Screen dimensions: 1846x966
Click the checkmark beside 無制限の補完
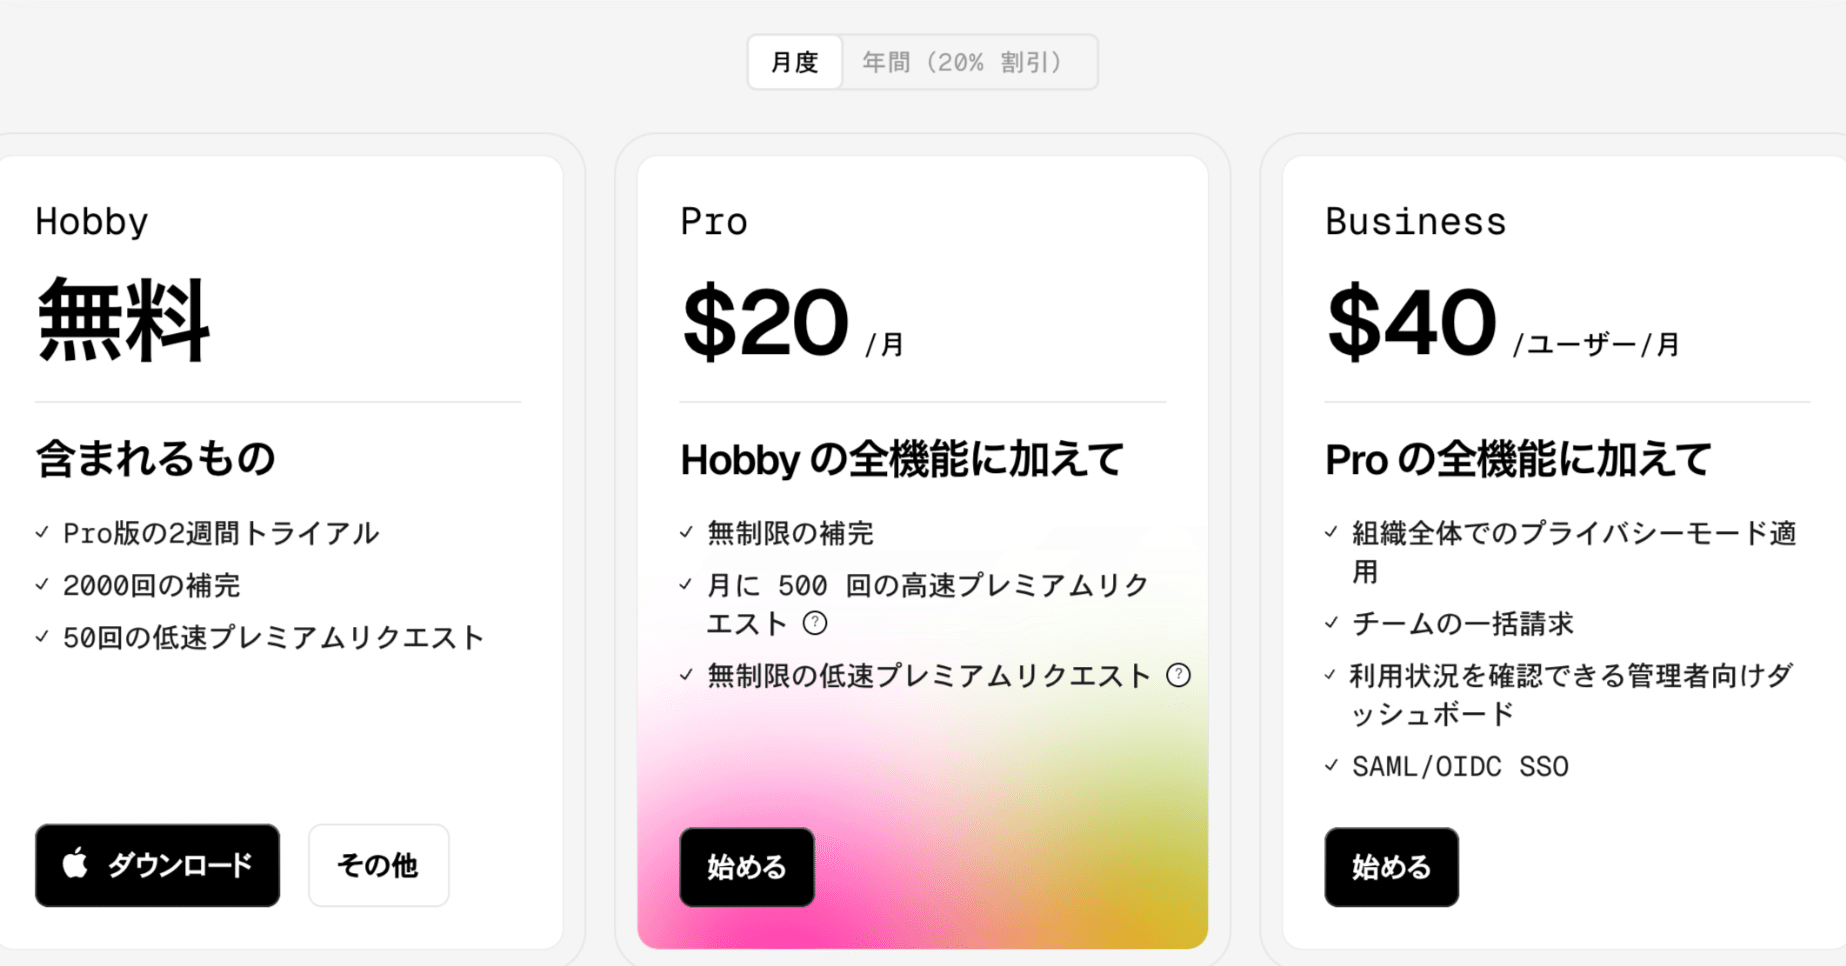pyautogui.click(x=685, y=533)
